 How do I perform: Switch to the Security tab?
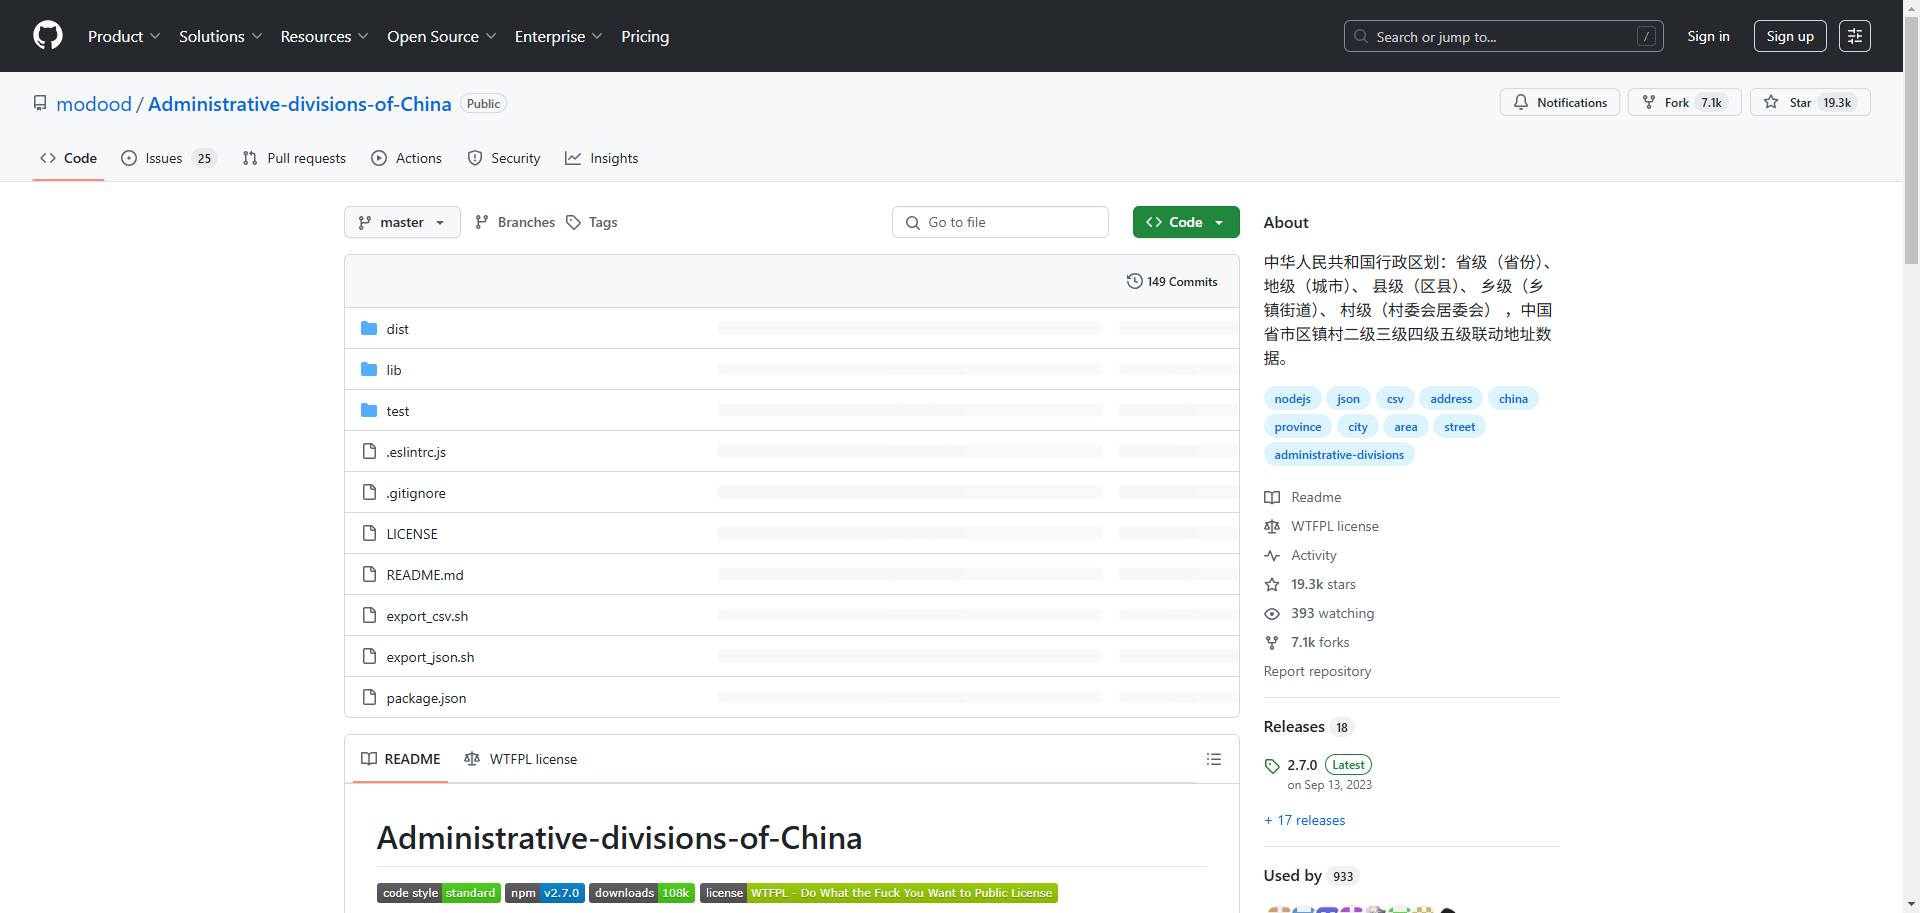pos(504,158)
